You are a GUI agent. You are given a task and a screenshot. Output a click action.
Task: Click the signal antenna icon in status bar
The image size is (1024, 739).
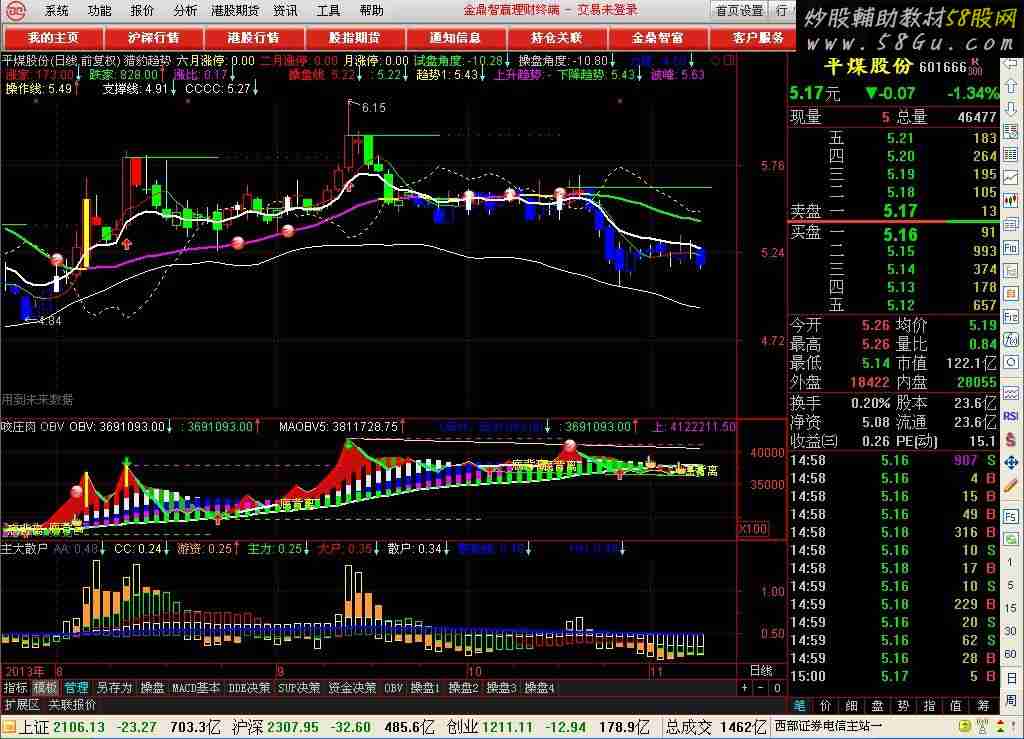[982, 726]
